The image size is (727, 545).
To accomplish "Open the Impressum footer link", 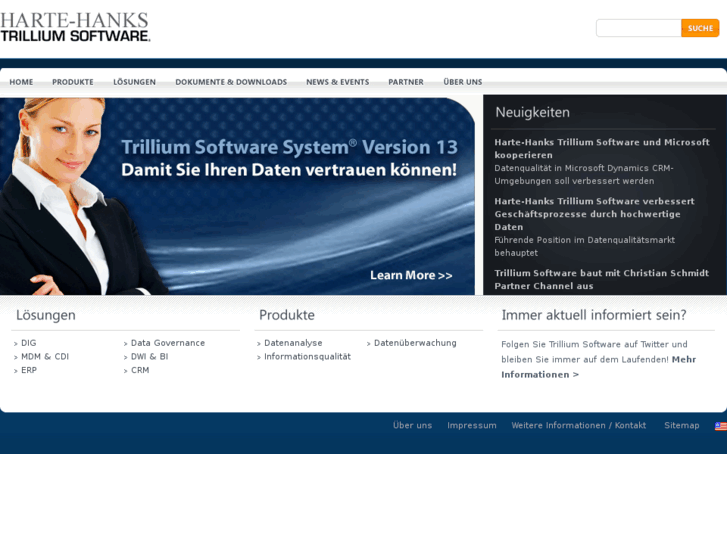I will click(x=472, y=425).
